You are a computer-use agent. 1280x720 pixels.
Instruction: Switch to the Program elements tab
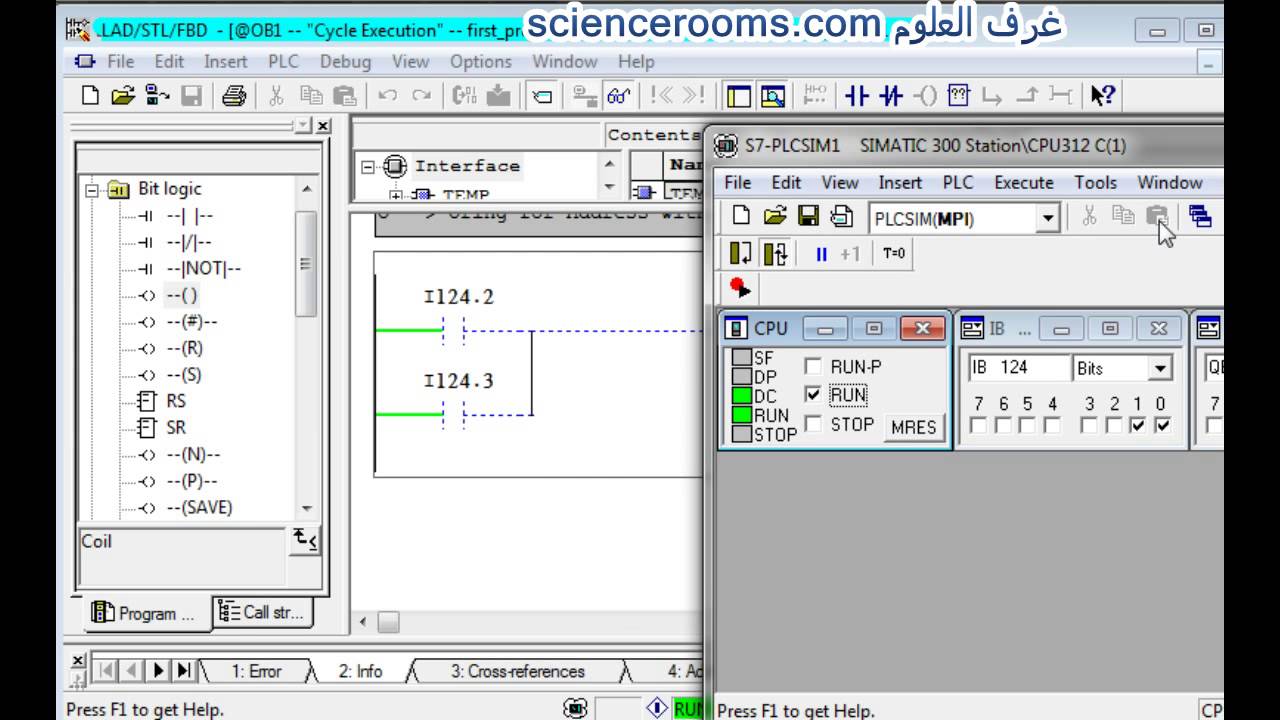[144, 613]
